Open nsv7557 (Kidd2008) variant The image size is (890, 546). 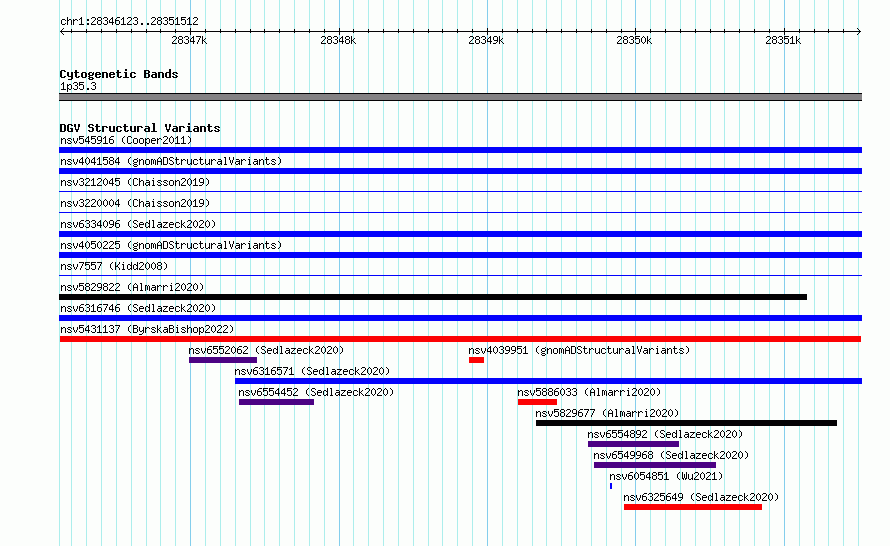tap(114, 266)
